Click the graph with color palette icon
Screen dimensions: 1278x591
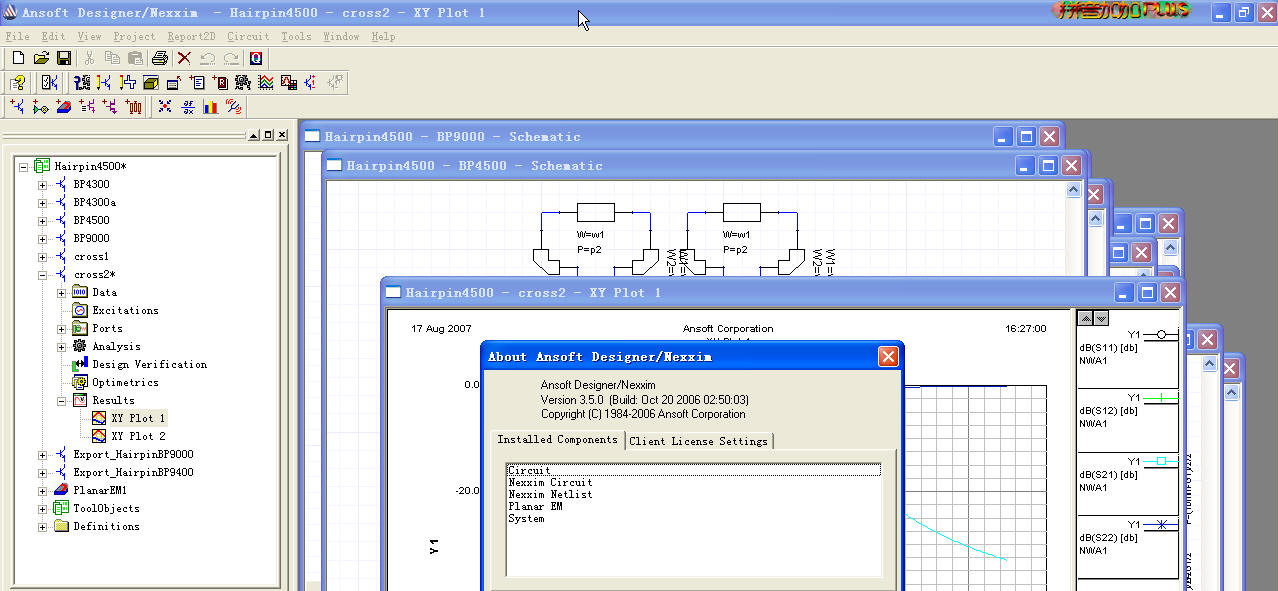(x=289, y=83)
